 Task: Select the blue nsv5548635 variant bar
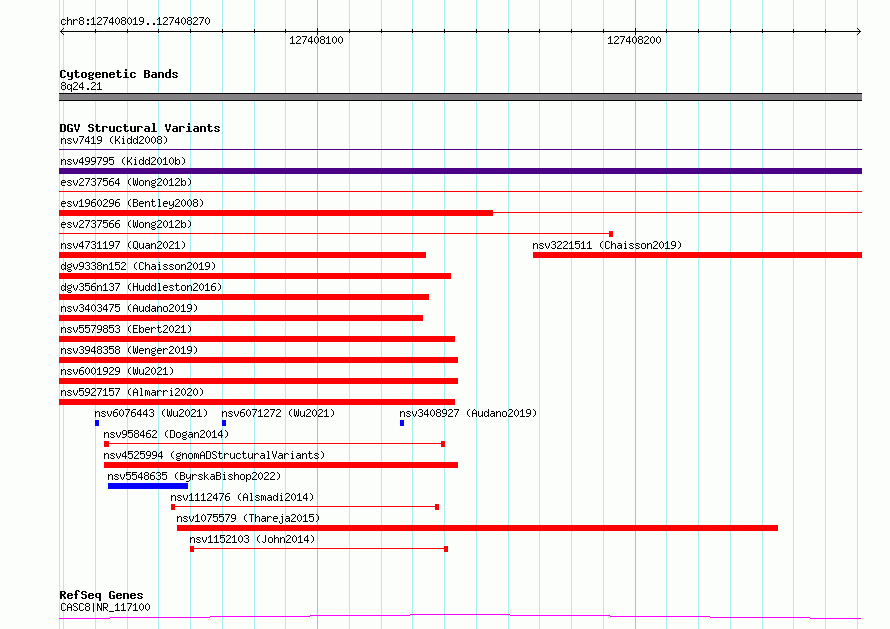tap(148, 486)
